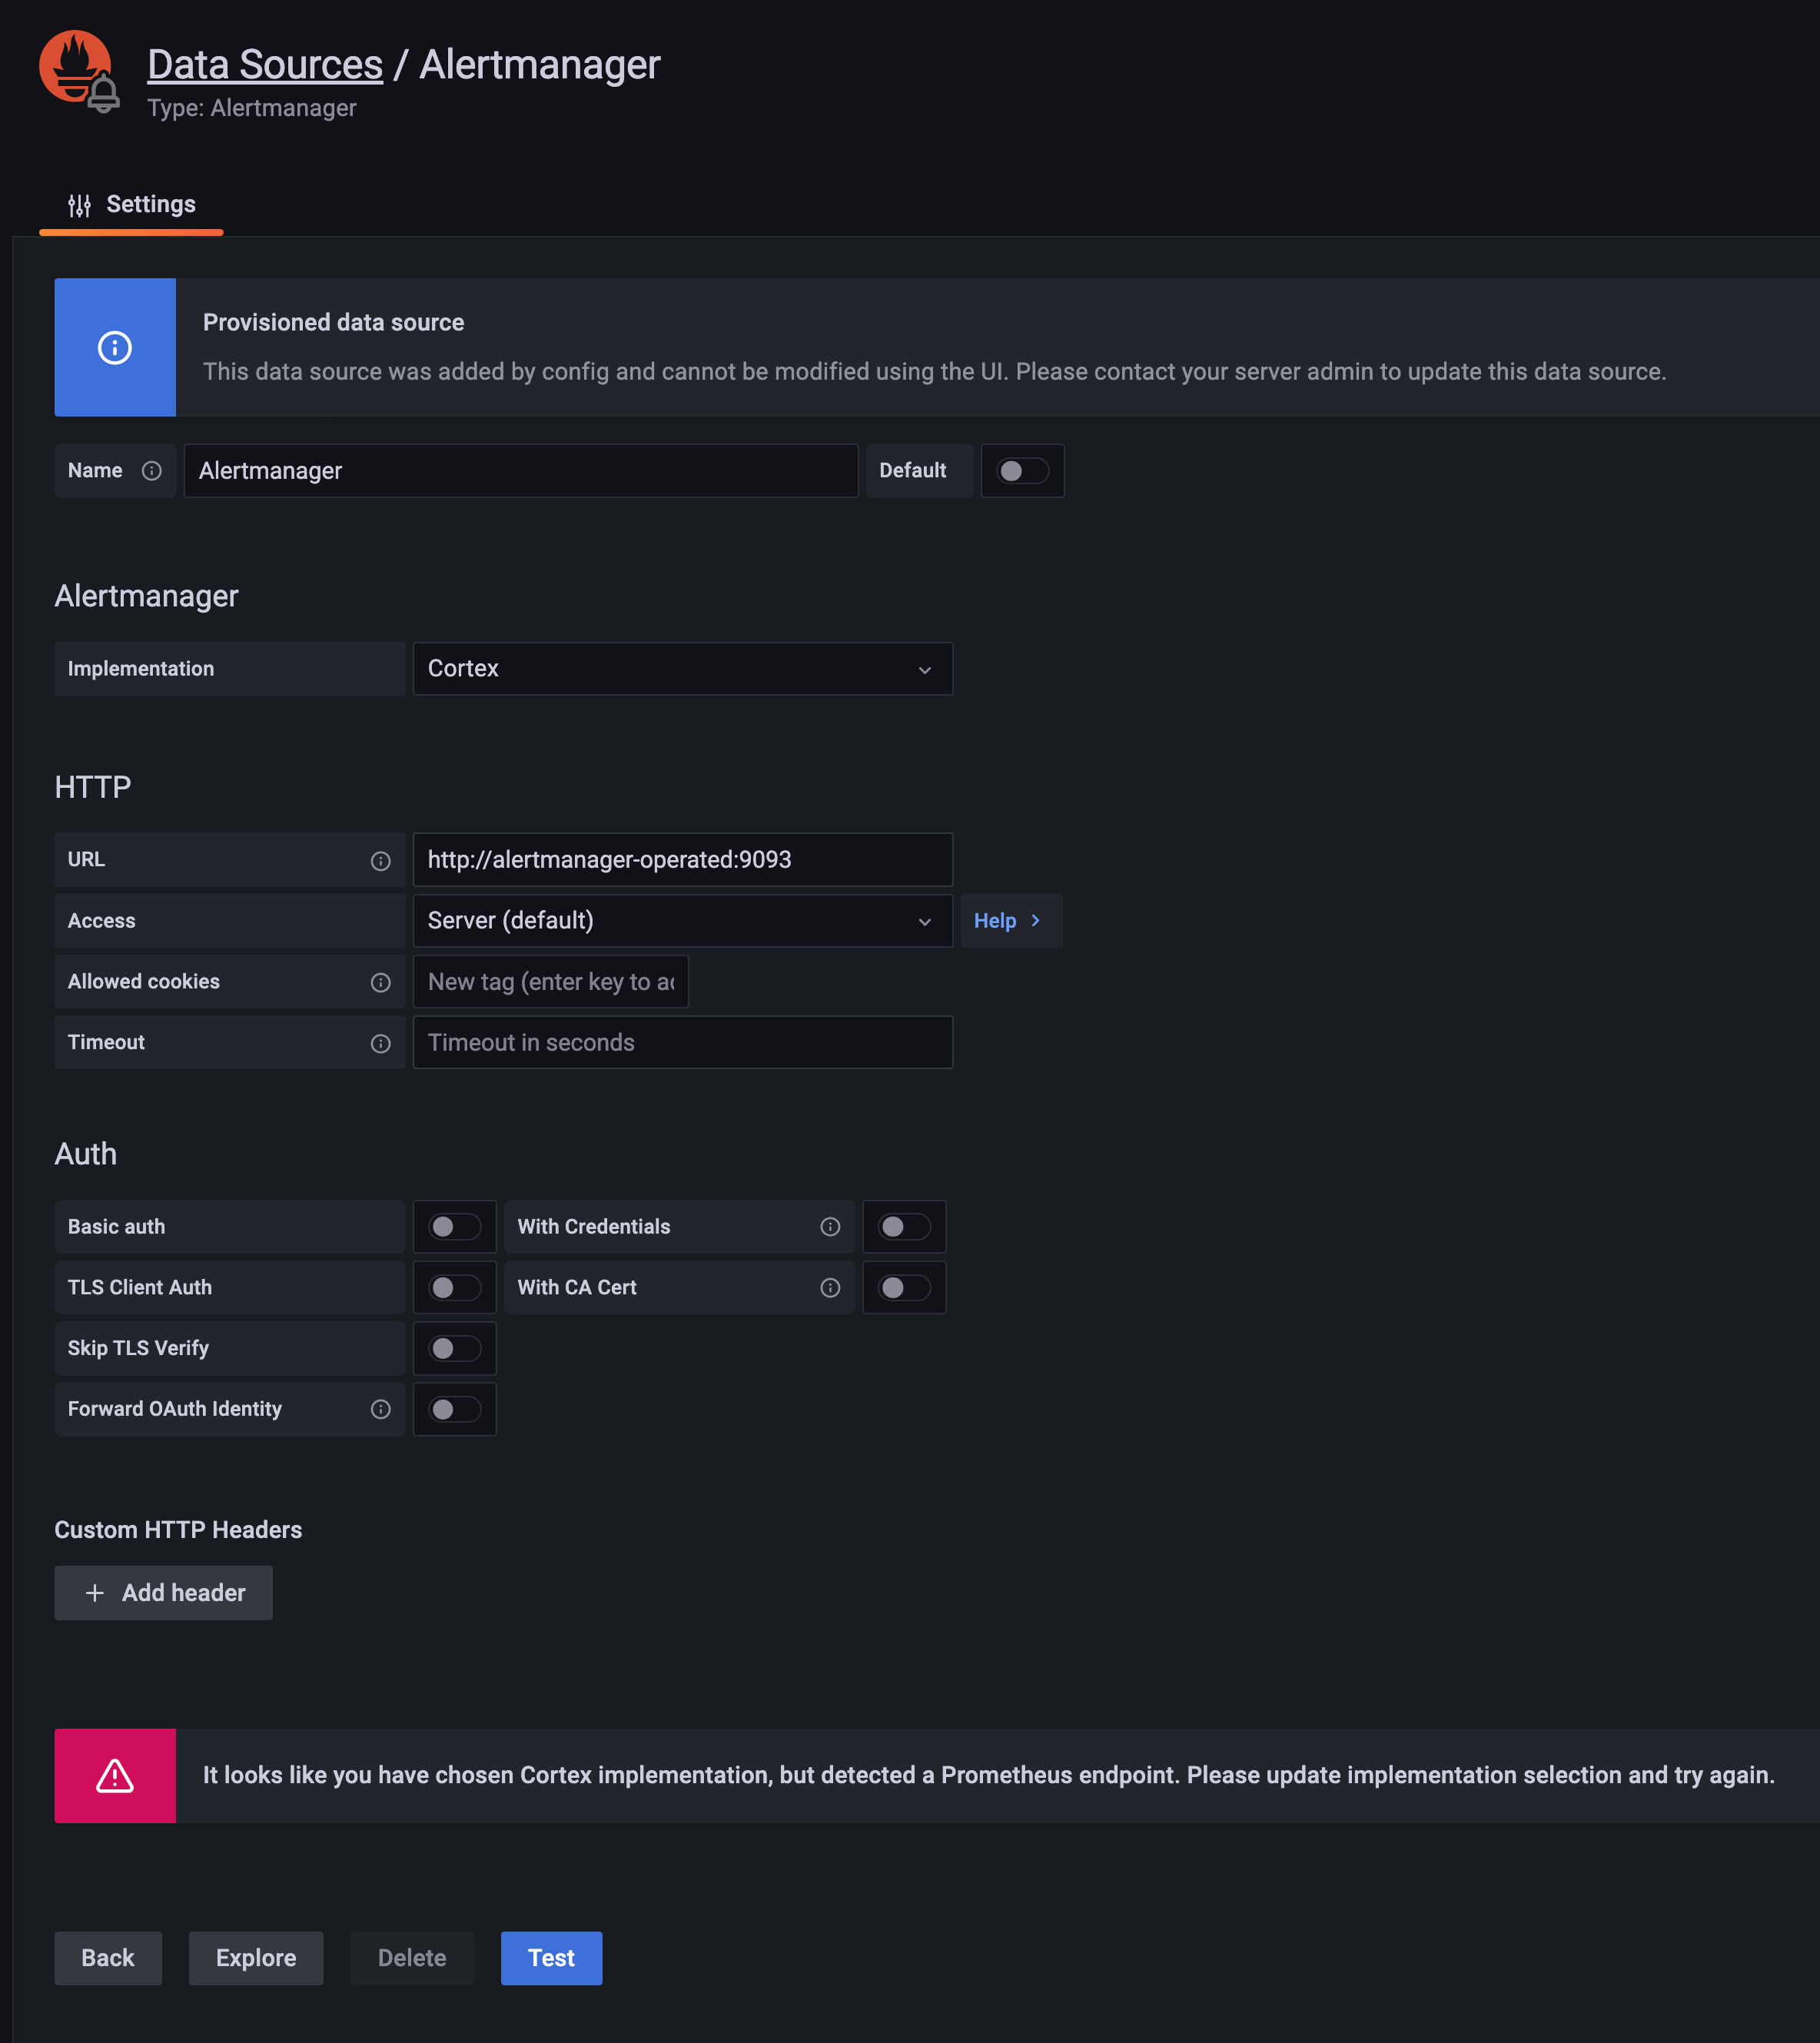Viewport: 1820px width, 2043px height.
Task: Click the Allowed cookies info icon
Action: 380,982
